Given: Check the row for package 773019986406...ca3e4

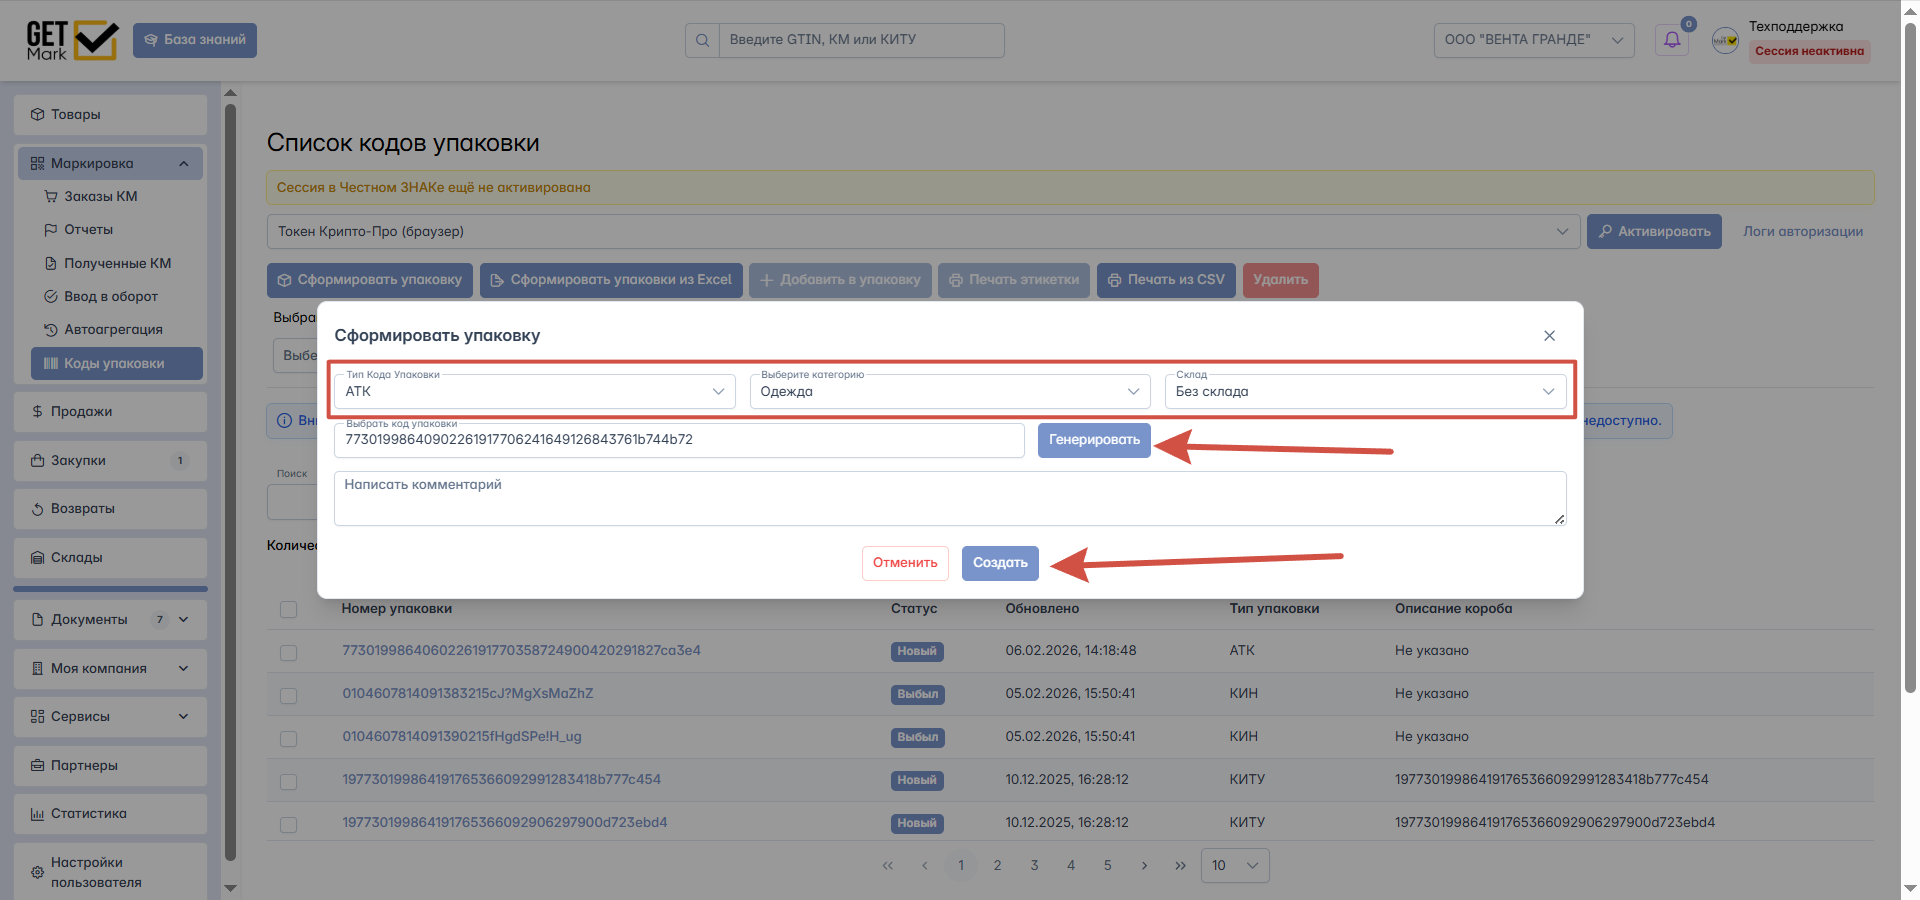Looking at the screenshot, I should (x=289, y=653).
